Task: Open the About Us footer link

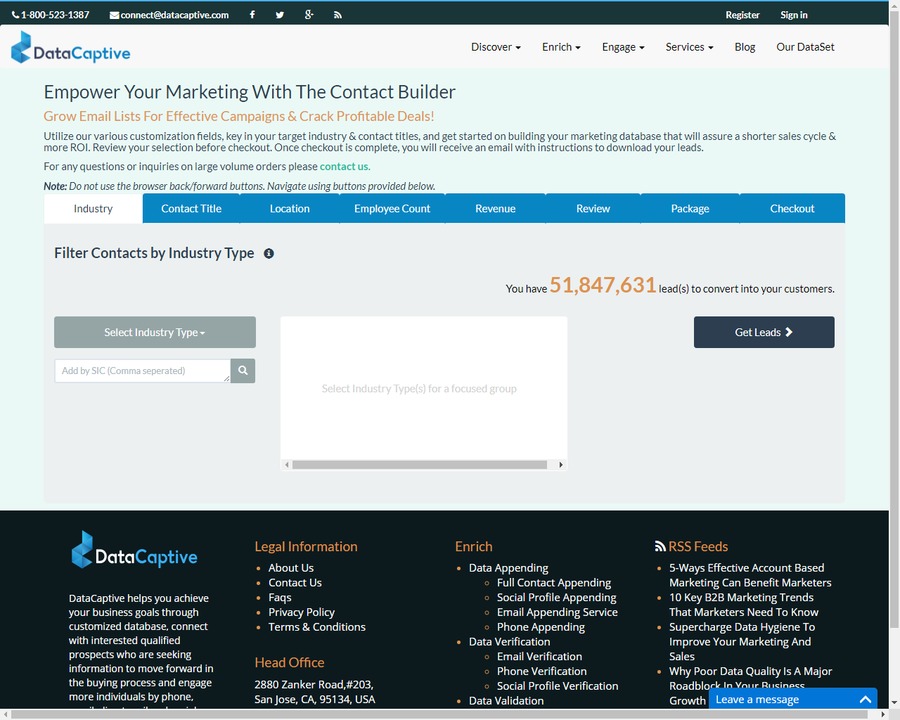Action: 291,568
